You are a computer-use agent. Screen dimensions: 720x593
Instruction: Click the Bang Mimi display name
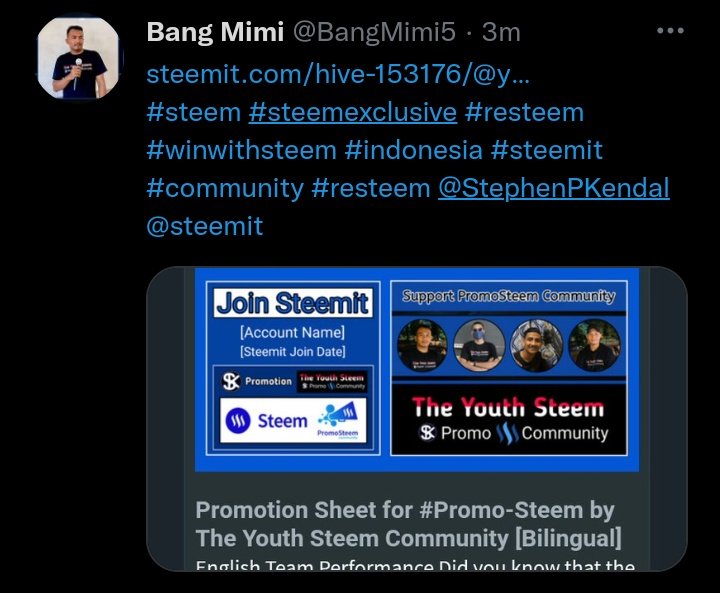(x=215, y=32)
